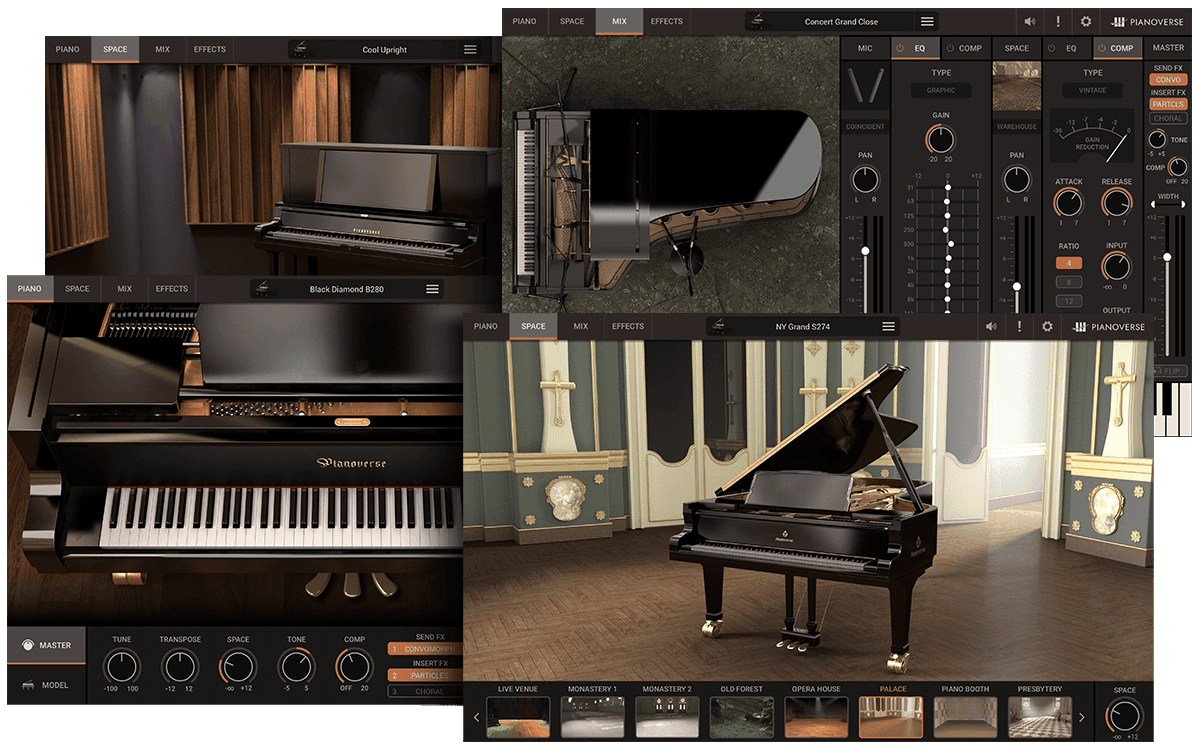This screenshot has height=750, width=1200.
Task: Open gear settings in Concert Grand Close window
Action: (1086, 21)
